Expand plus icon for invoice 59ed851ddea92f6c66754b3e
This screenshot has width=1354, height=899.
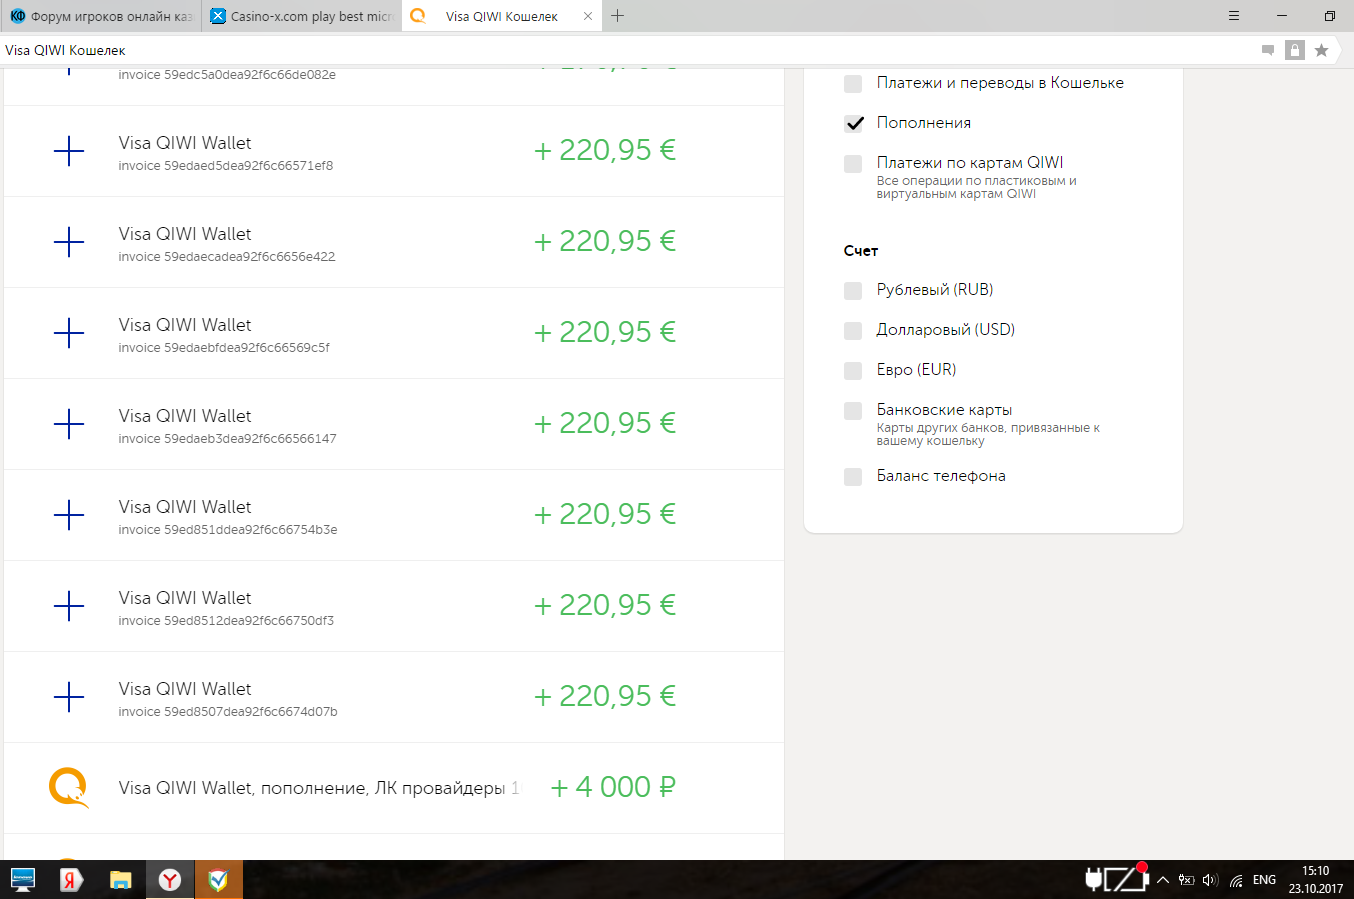(69, 515)
